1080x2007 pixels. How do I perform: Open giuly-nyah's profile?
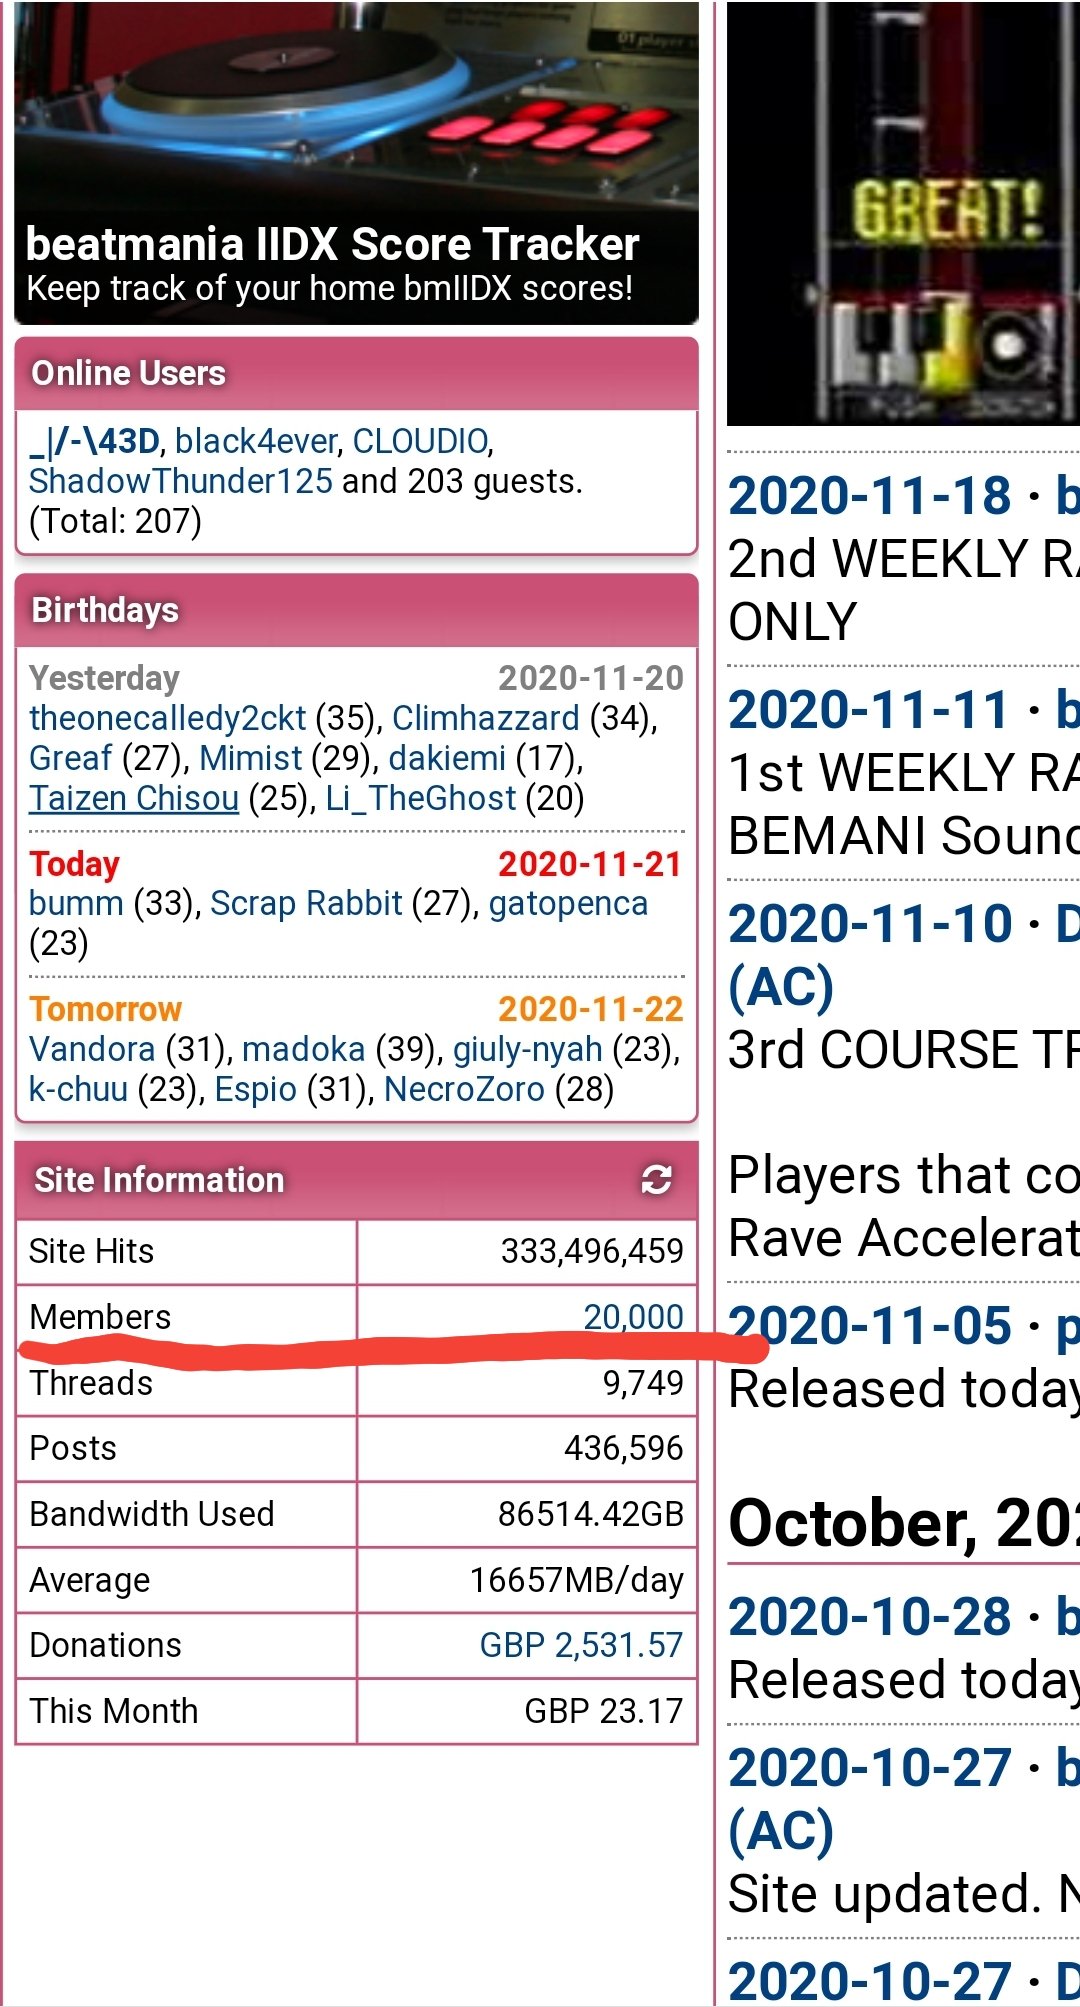[528, 1049]
